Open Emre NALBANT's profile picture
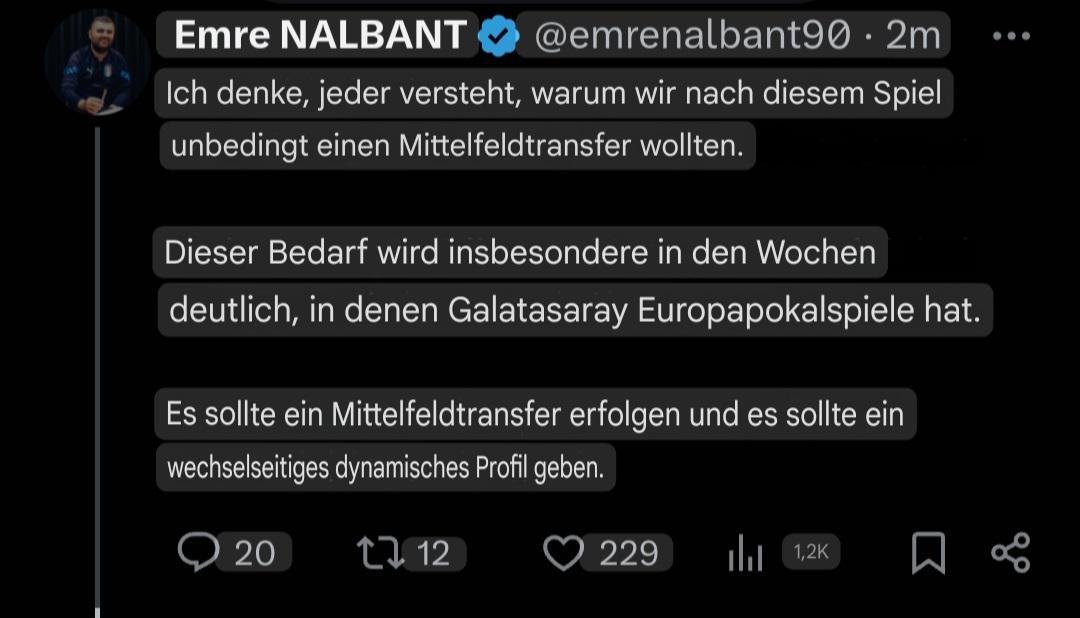This screenshot has height=618, width=1080. [96, 64]
